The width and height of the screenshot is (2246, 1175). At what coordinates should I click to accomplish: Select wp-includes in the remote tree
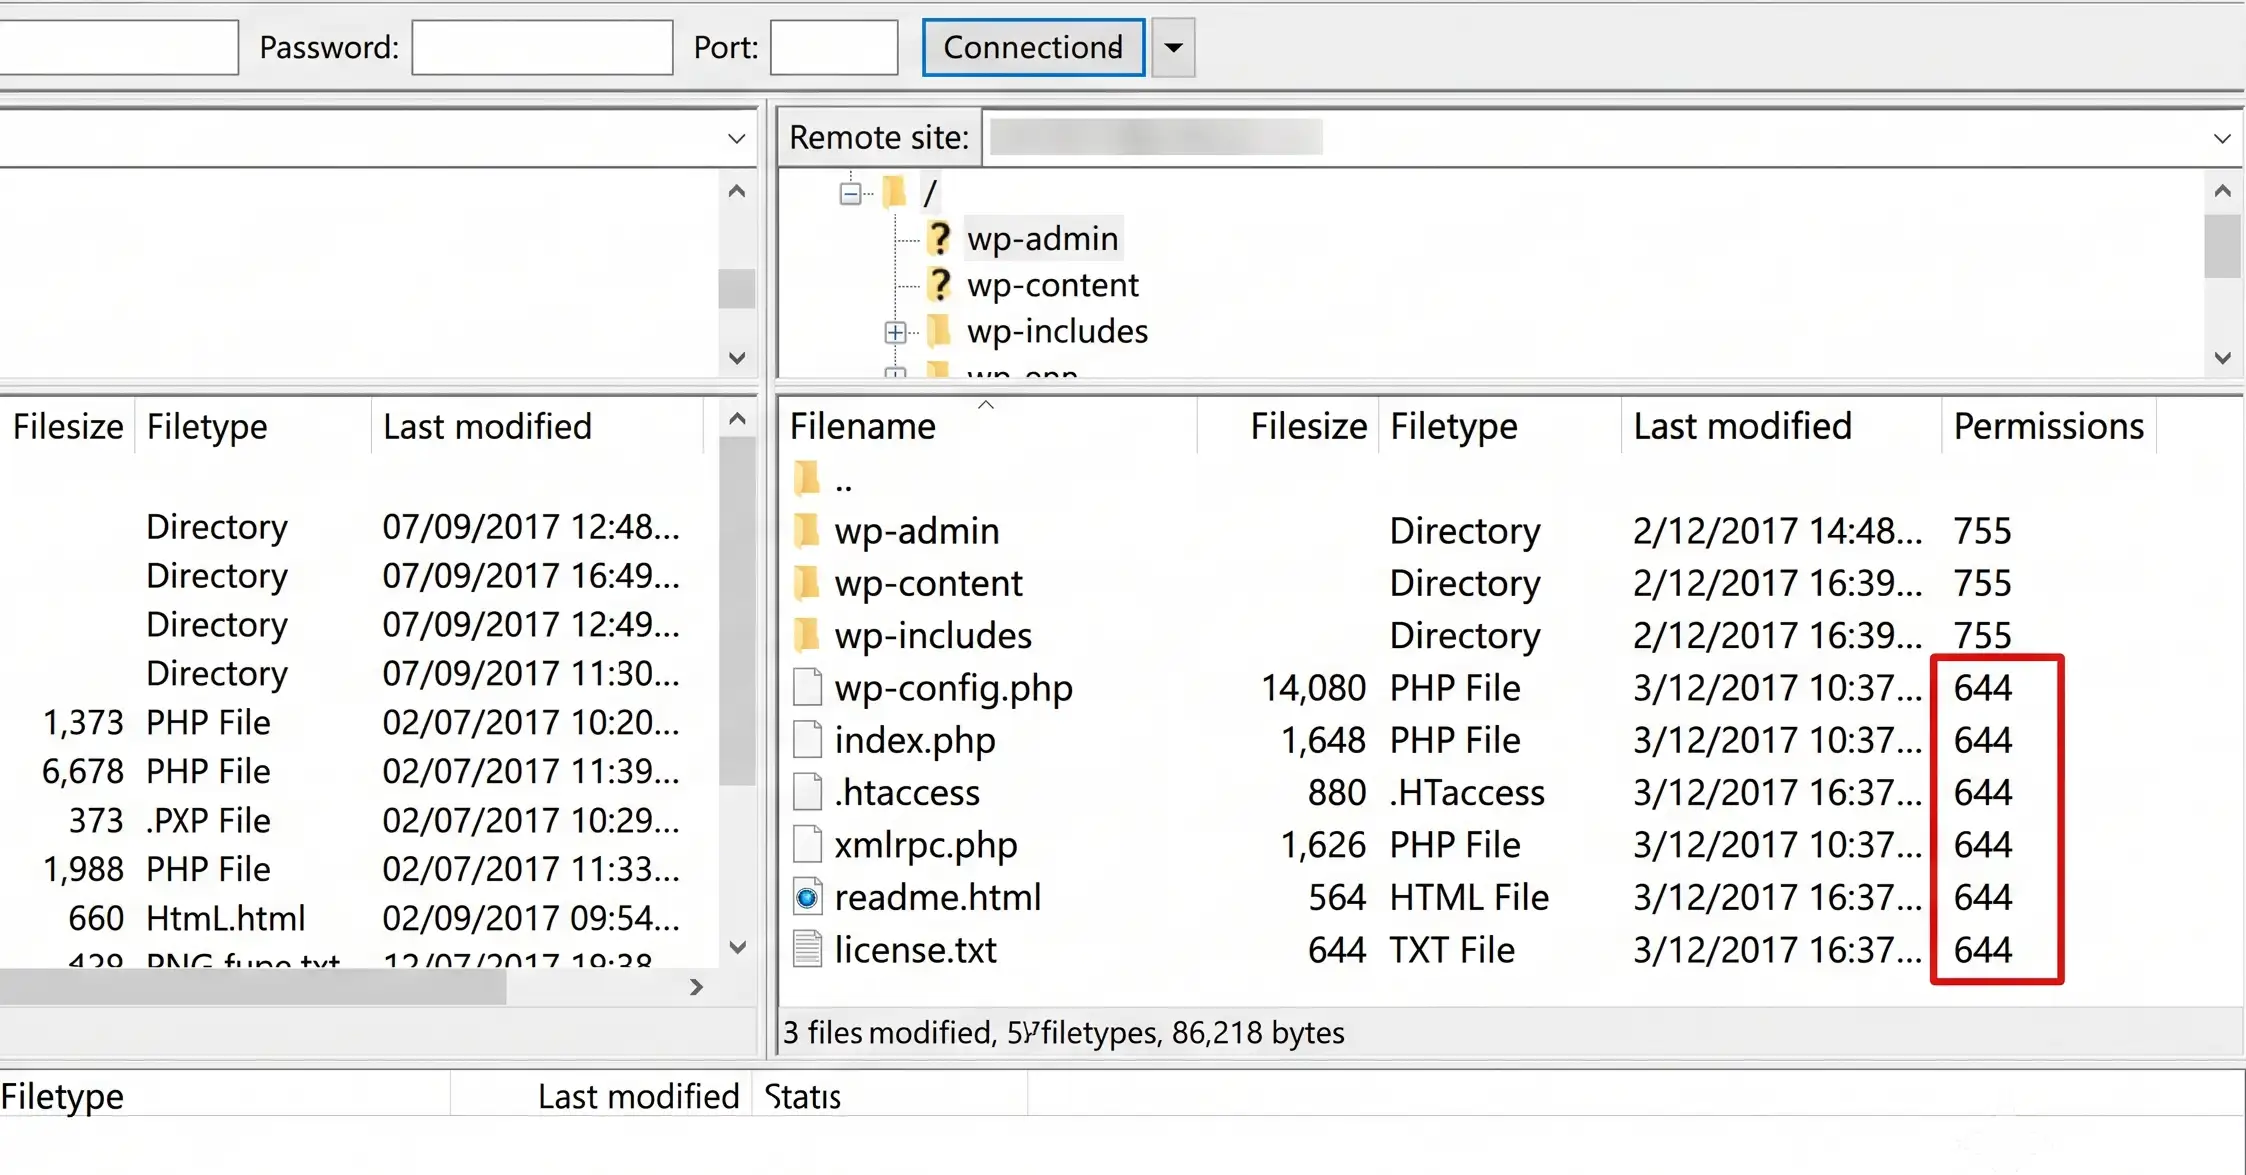1057,331
